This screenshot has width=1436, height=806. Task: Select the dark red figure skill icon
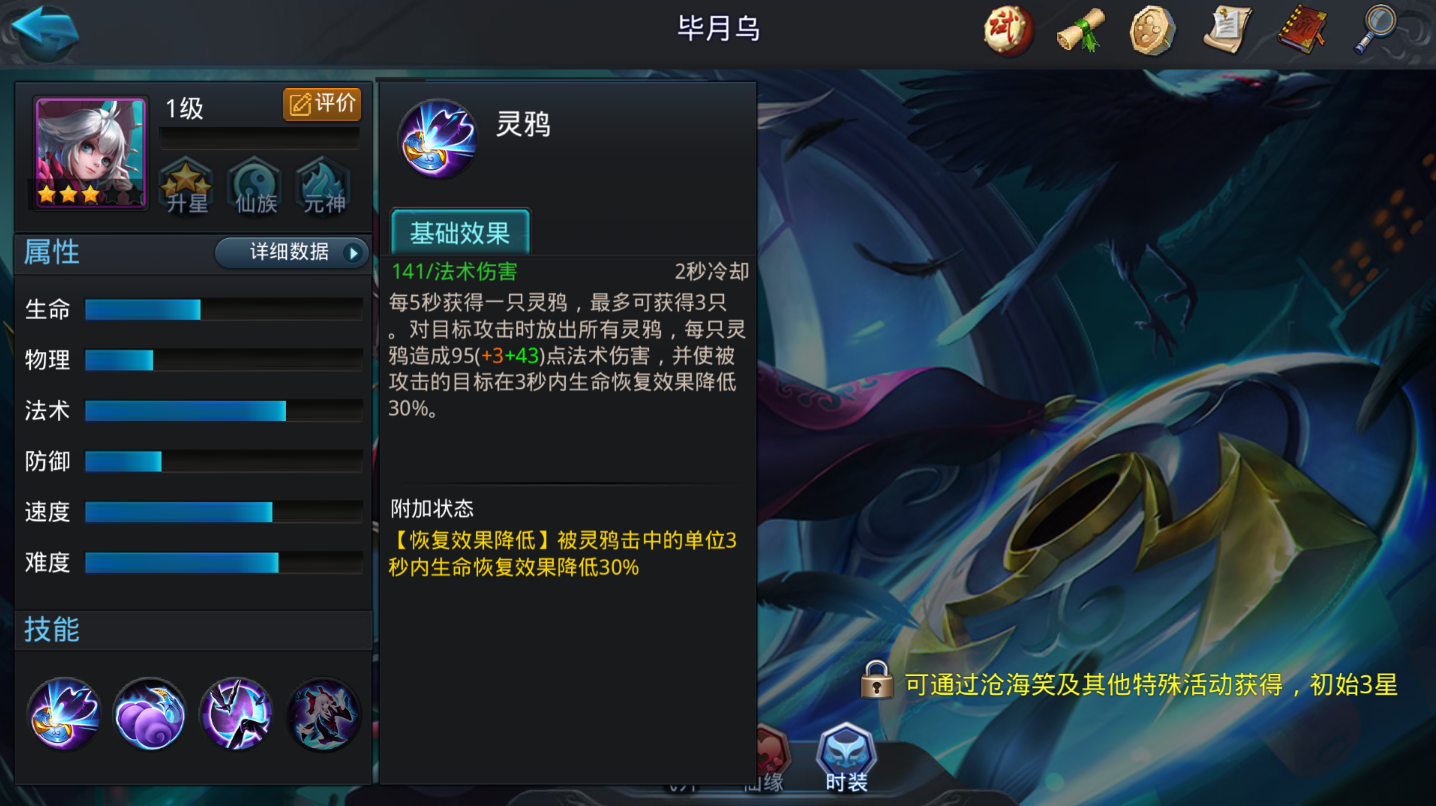point(324,714)
